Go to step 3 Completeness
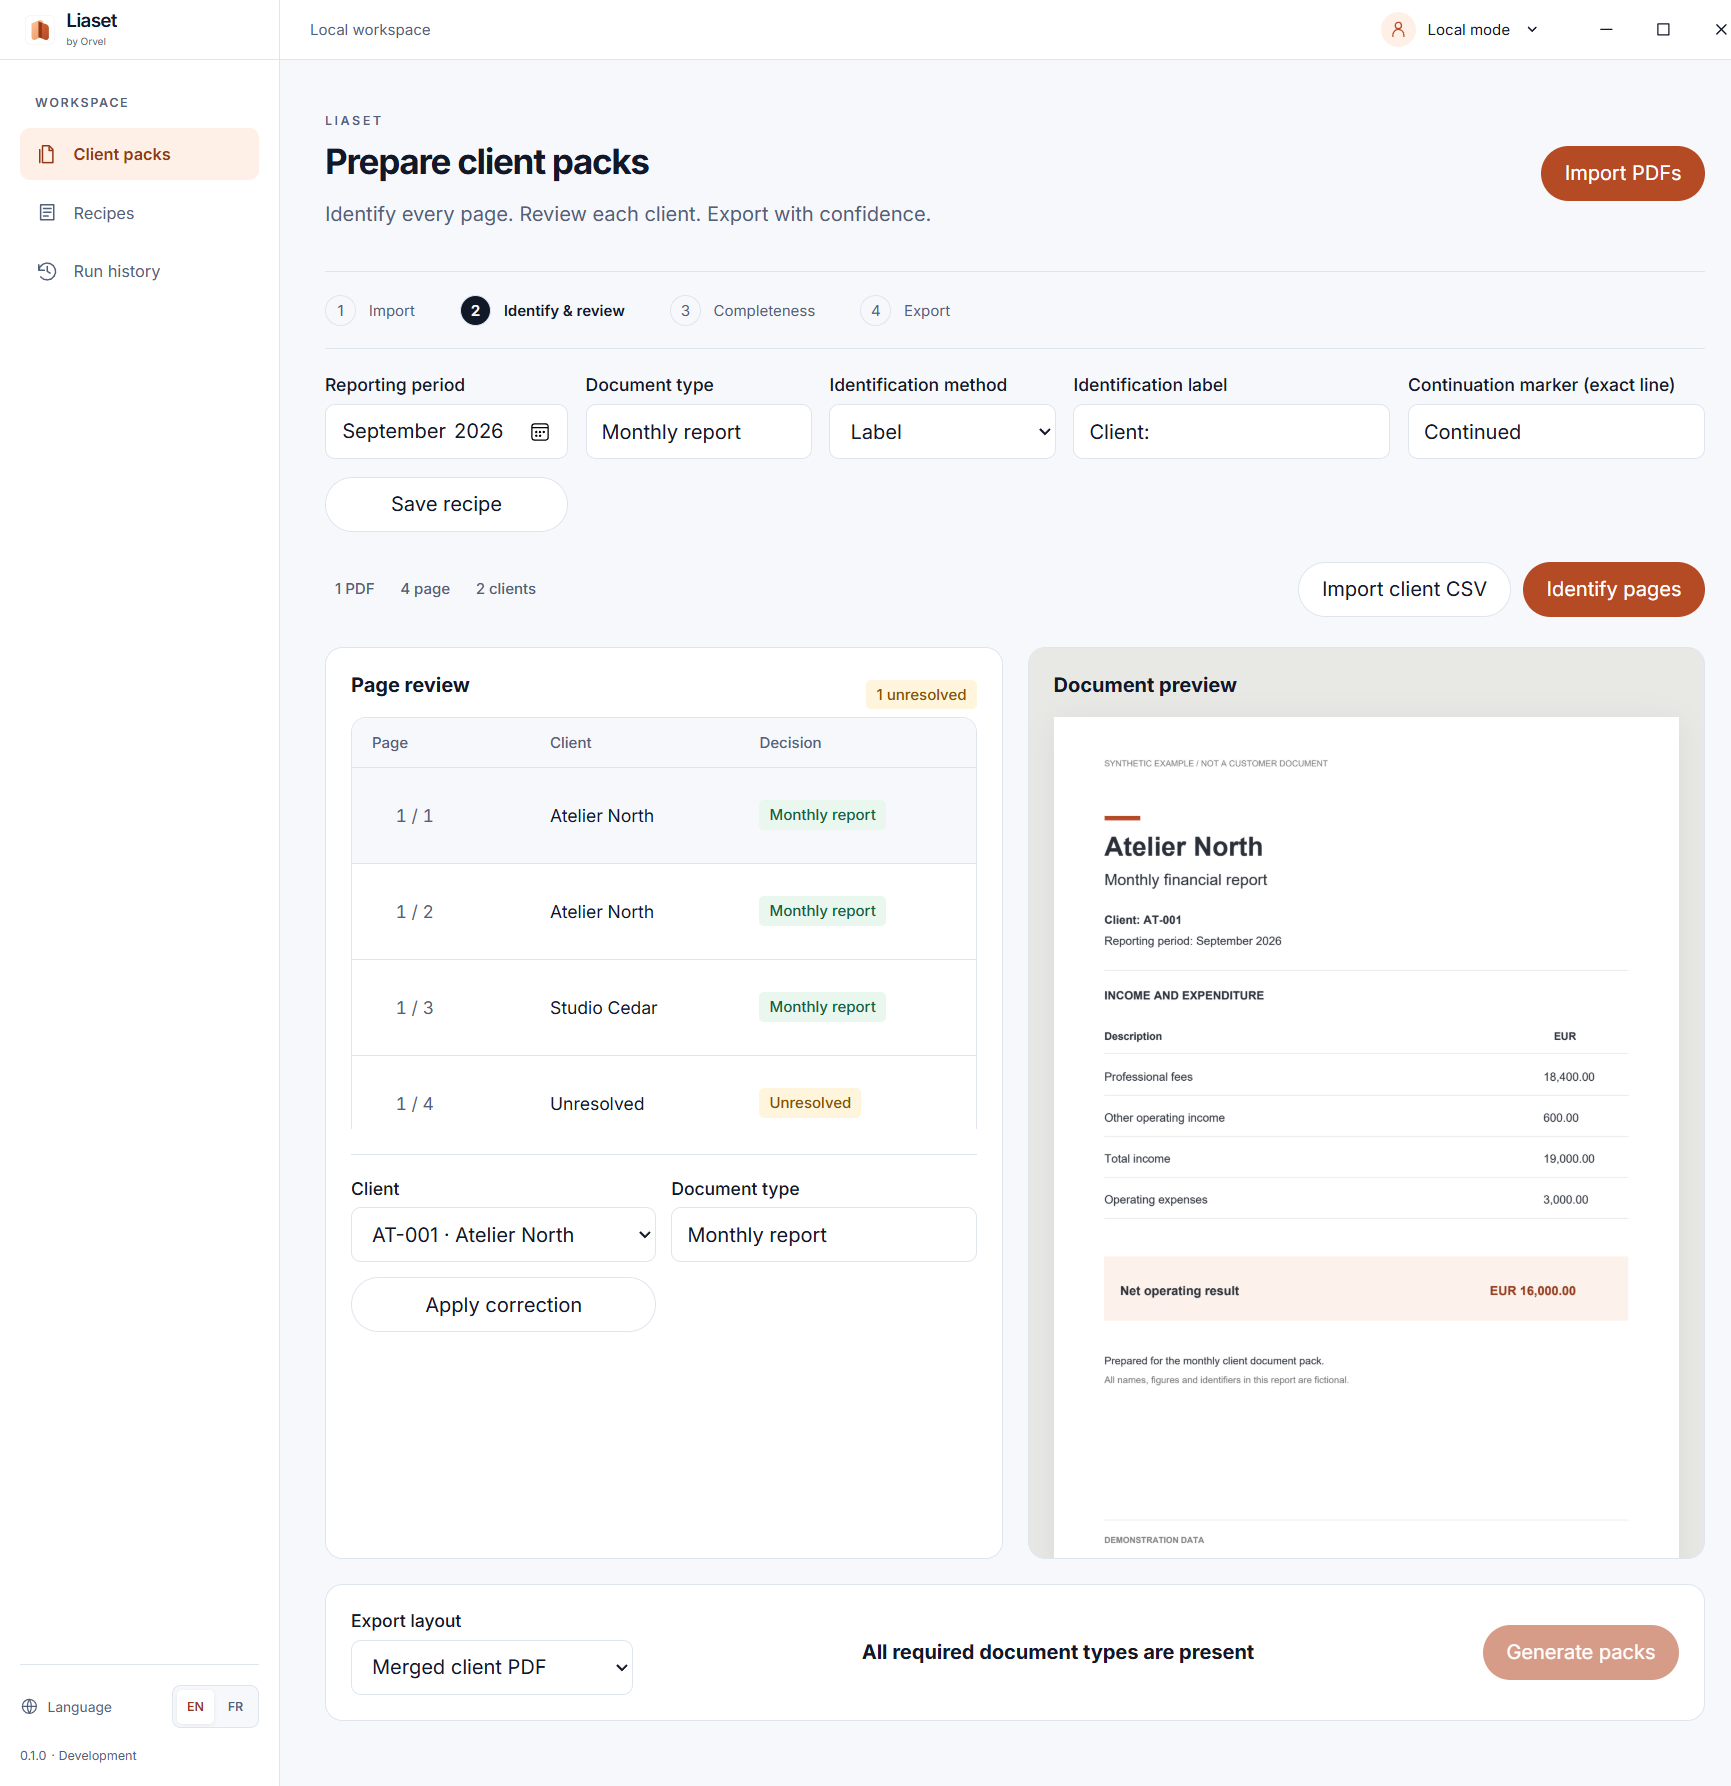Screen dimensions: 1731x1786 [x=743, y=311]
